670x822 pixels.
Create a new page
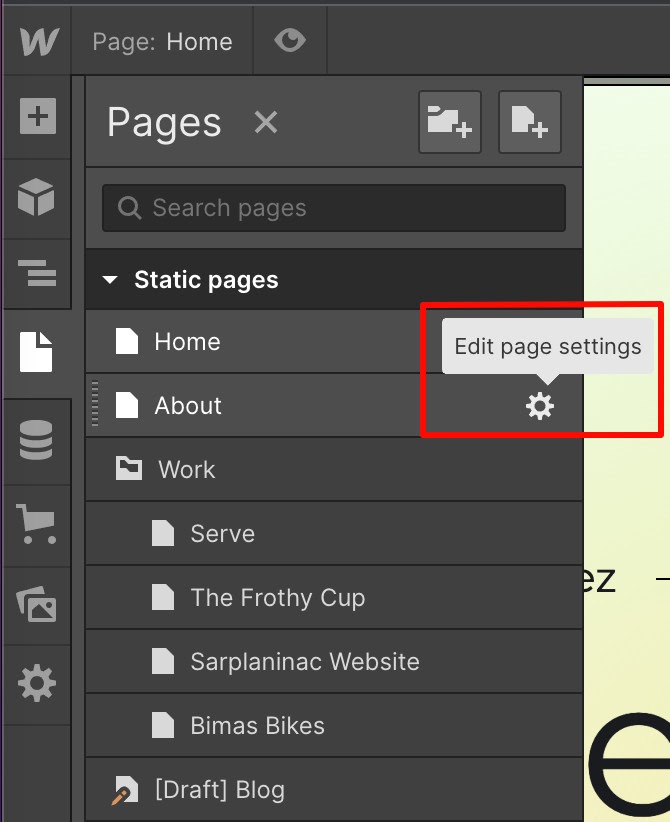(529, 122)
